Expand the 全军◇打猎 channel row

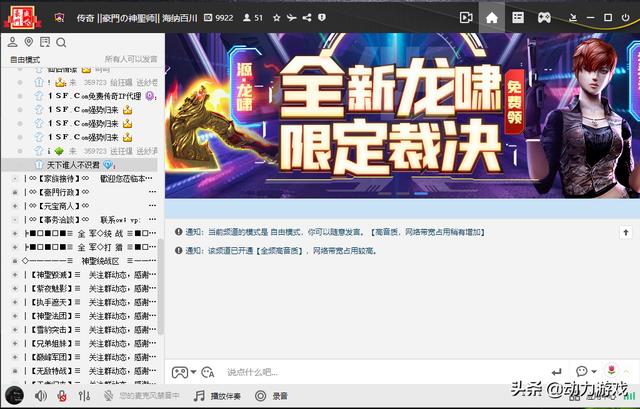pos(15,247)
